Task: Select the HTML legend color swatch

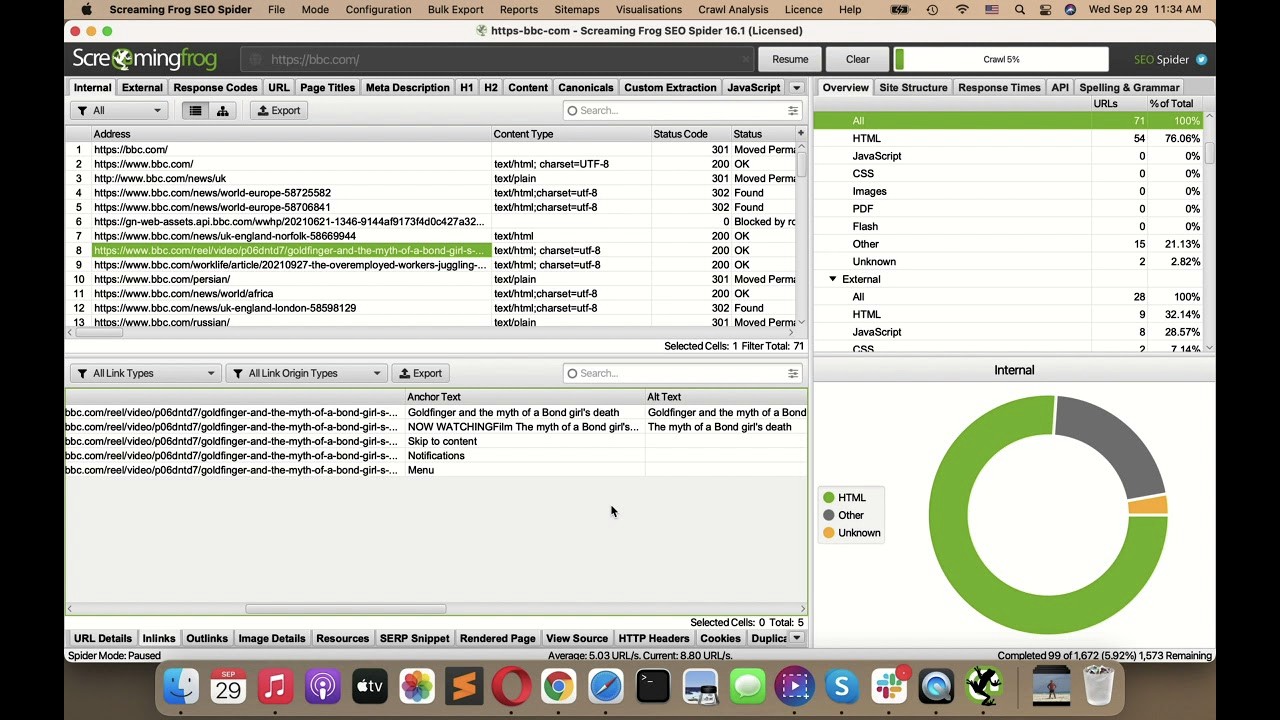Action: click(828, 498)
